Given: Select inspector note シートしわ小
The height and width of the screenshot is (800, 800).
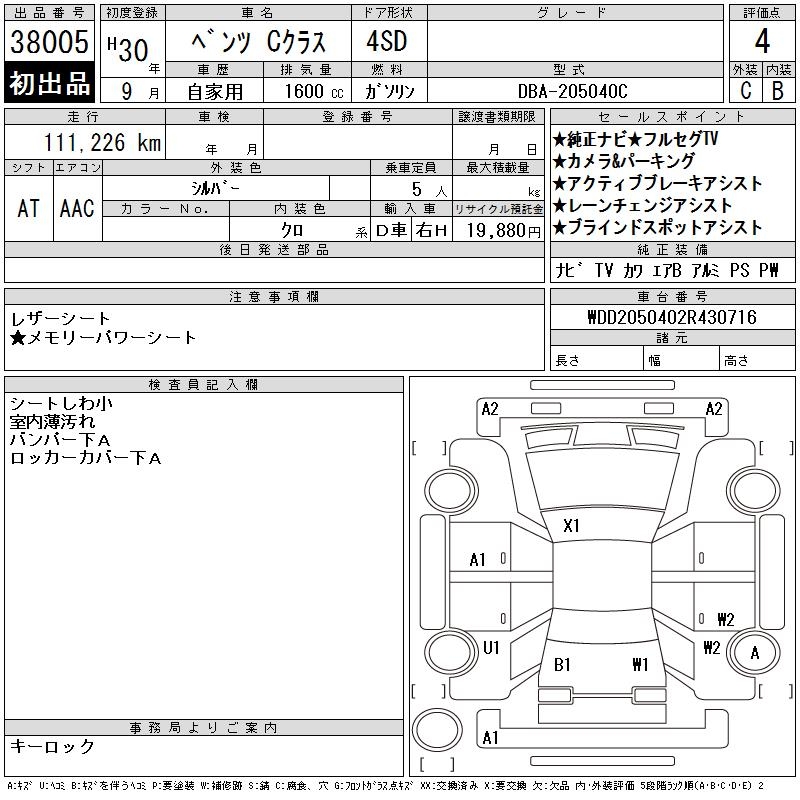Looking at the screenshot, I should (x=61, y=404).
